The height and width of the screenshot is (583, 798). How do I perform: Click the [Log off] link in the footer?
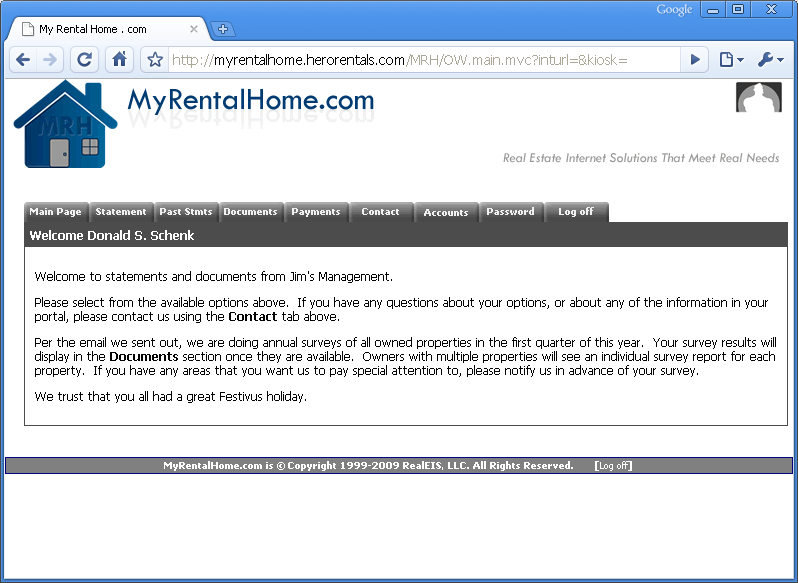tap(613, 465)
